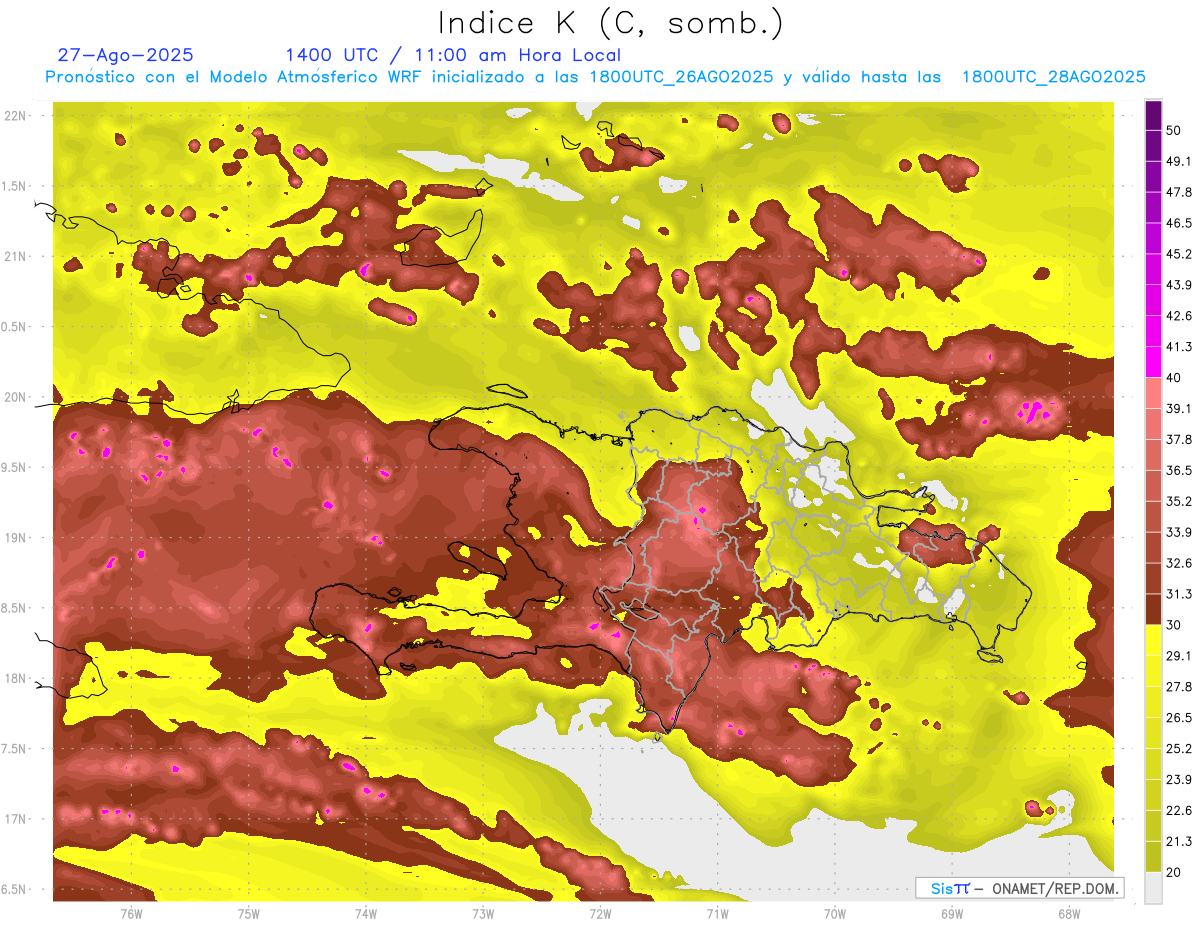Select the "47.8" colorbar label
This screenshot has height=927, width=1200.
point(1179,192)
